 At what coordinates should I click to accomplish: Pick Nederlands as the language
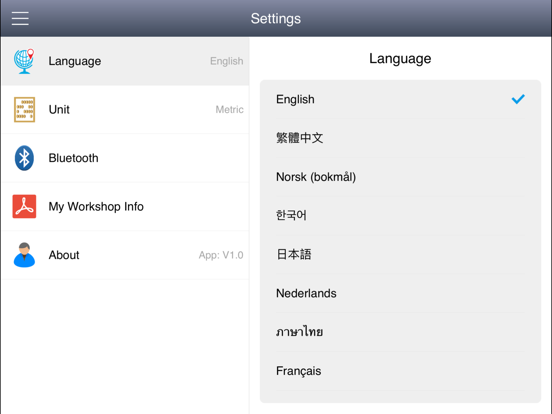400,293
